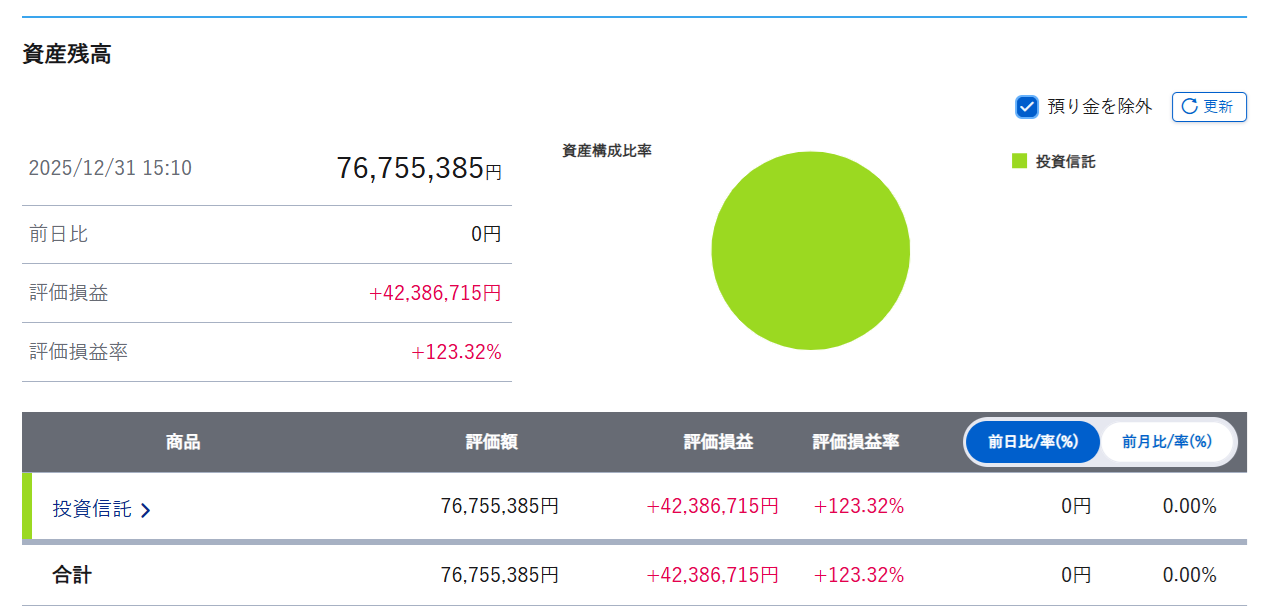Click the blue checkmark icon beside 預り金を除外

1027,106
